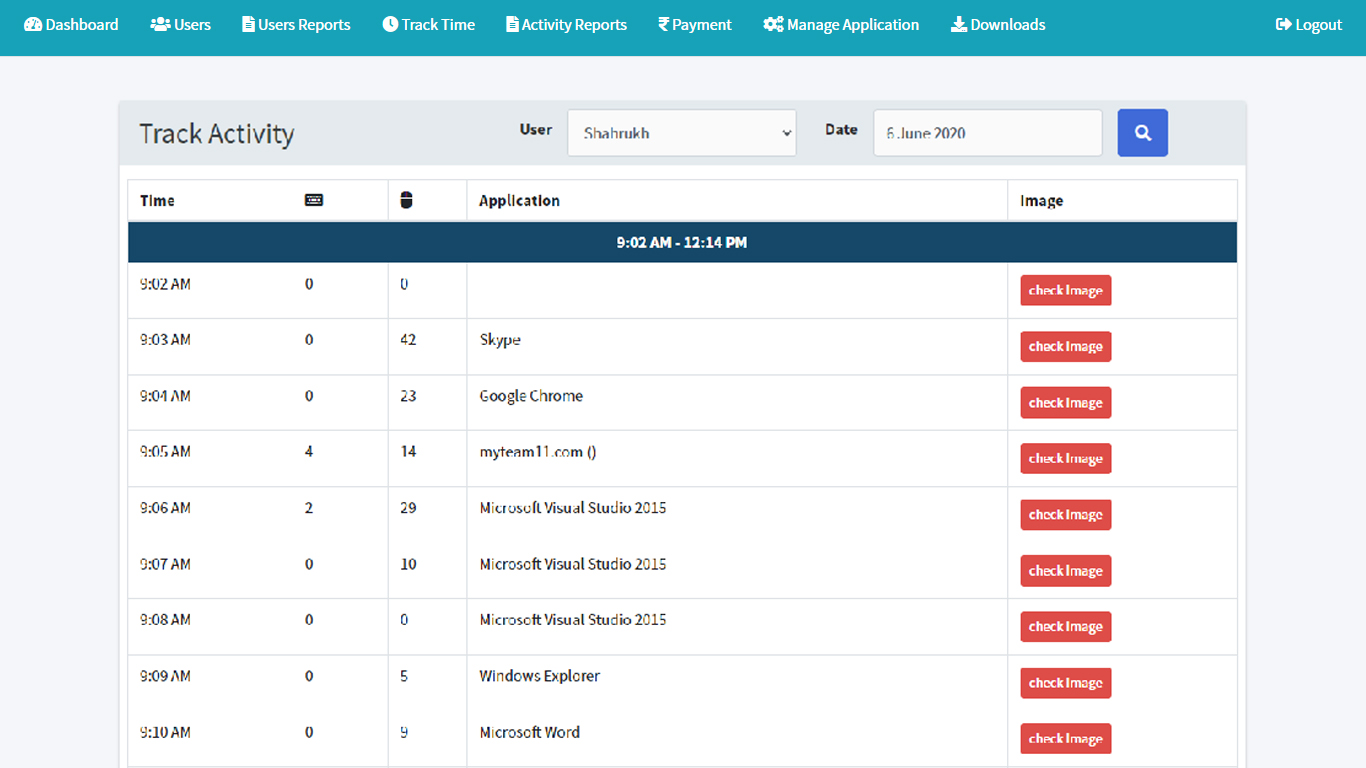
Task: Expand the User dropdown showing Shahrukh
Action: pyautogui.click(x=681, y=133)
